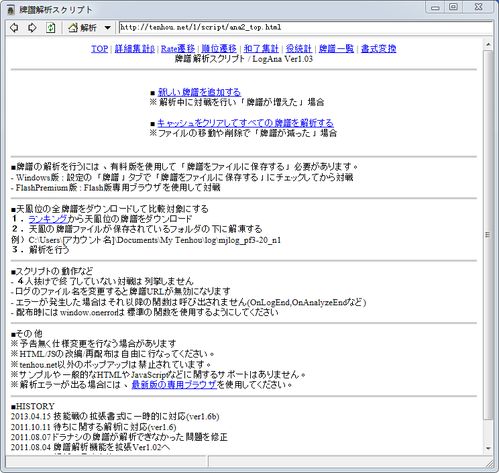Click the green reload page icon
The image size is (499, 473).
click(50, 28)
